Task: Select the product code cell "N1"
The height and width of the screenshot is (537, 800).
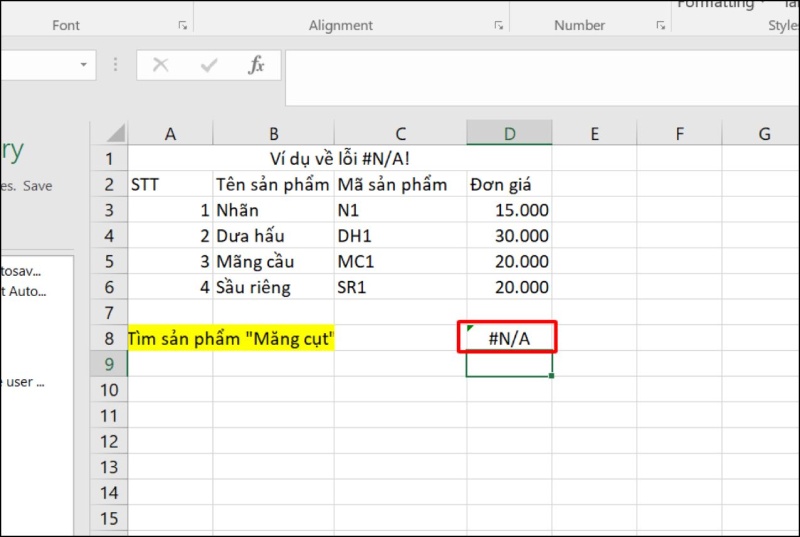Action: click(401, 210)
